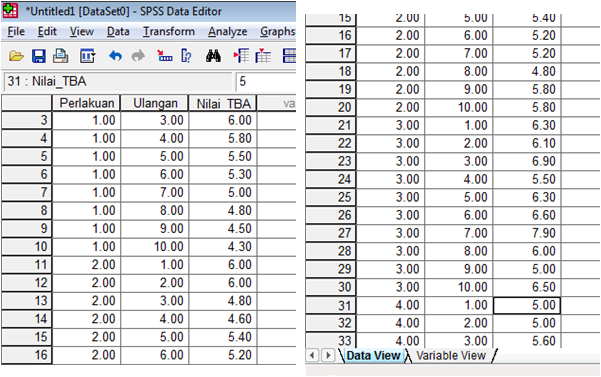Click Nilai_TBA cell 4.80 in row 13
601x377 pixels.
point(223,301)
